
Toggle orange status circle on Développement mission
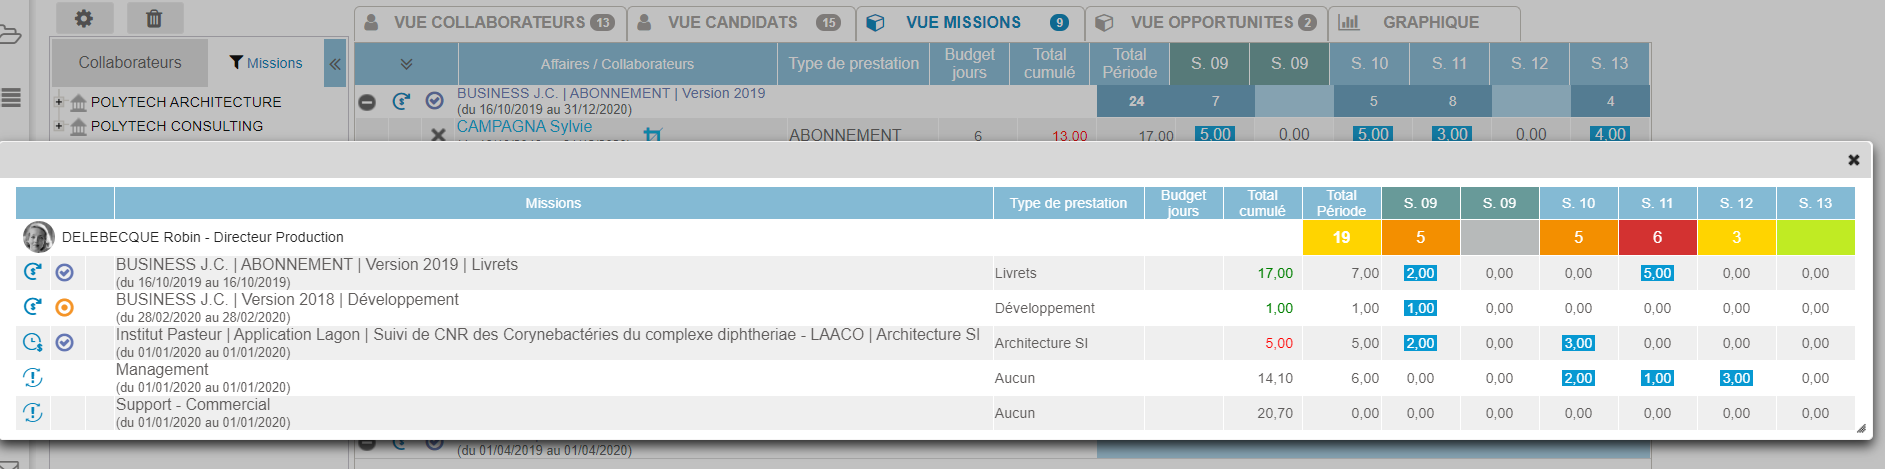(65, 307)
